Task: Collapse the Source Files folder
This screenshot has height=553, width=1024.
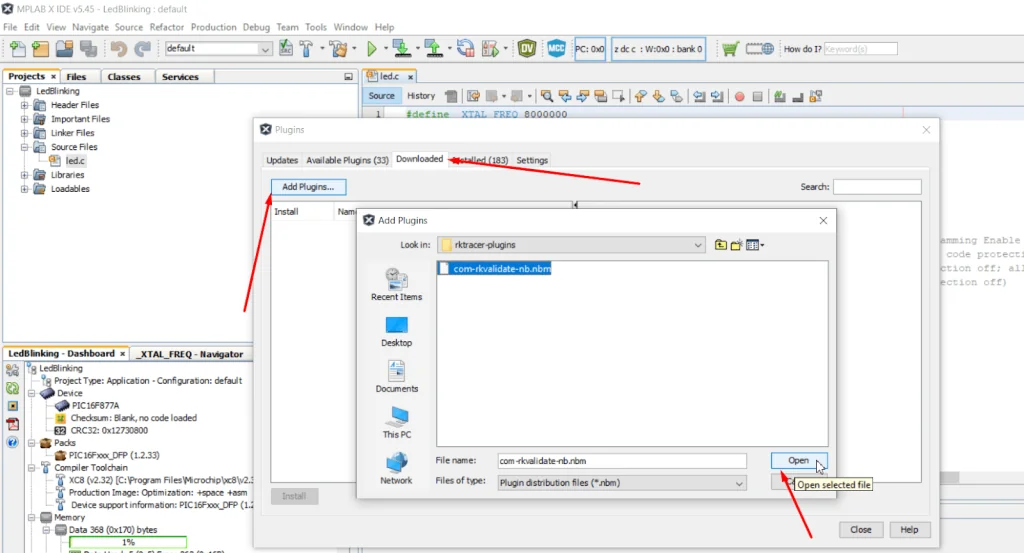Action: (x=24, y=147)
